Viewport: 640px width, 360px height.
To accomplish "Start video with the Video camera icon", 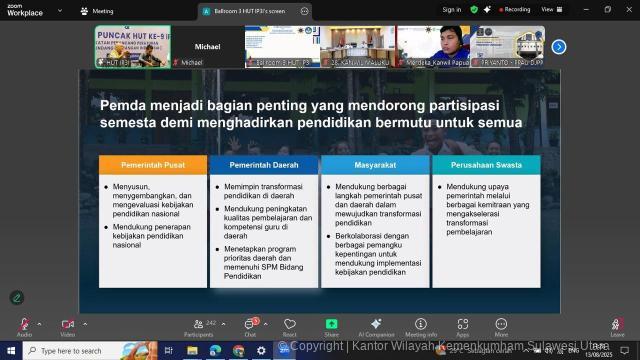I will pyautogui.click(x=68, y=324).
